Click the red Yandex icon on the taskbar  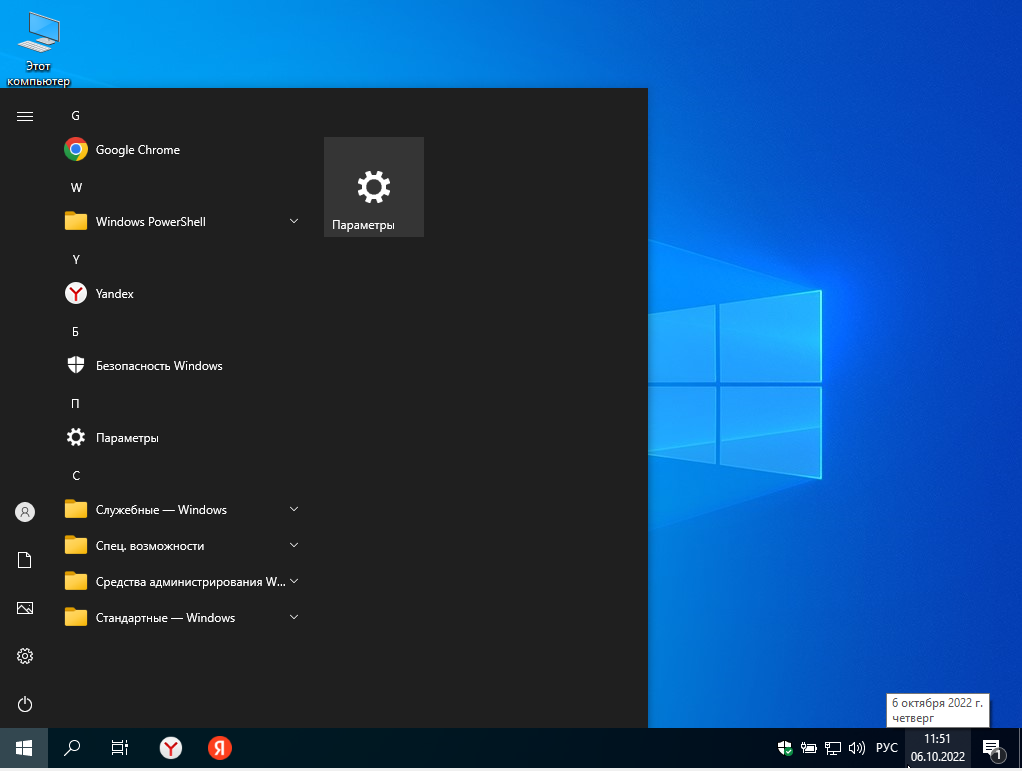220,748
